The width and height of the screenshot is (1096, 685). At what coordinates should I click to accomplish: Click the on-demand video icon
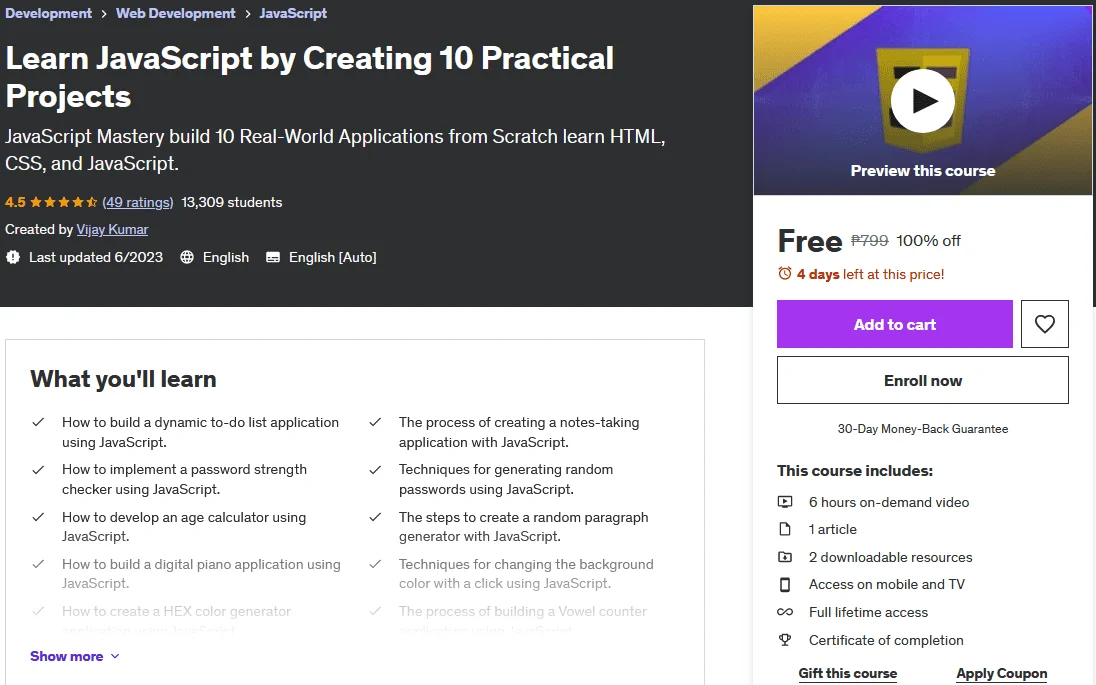(785, 502)
